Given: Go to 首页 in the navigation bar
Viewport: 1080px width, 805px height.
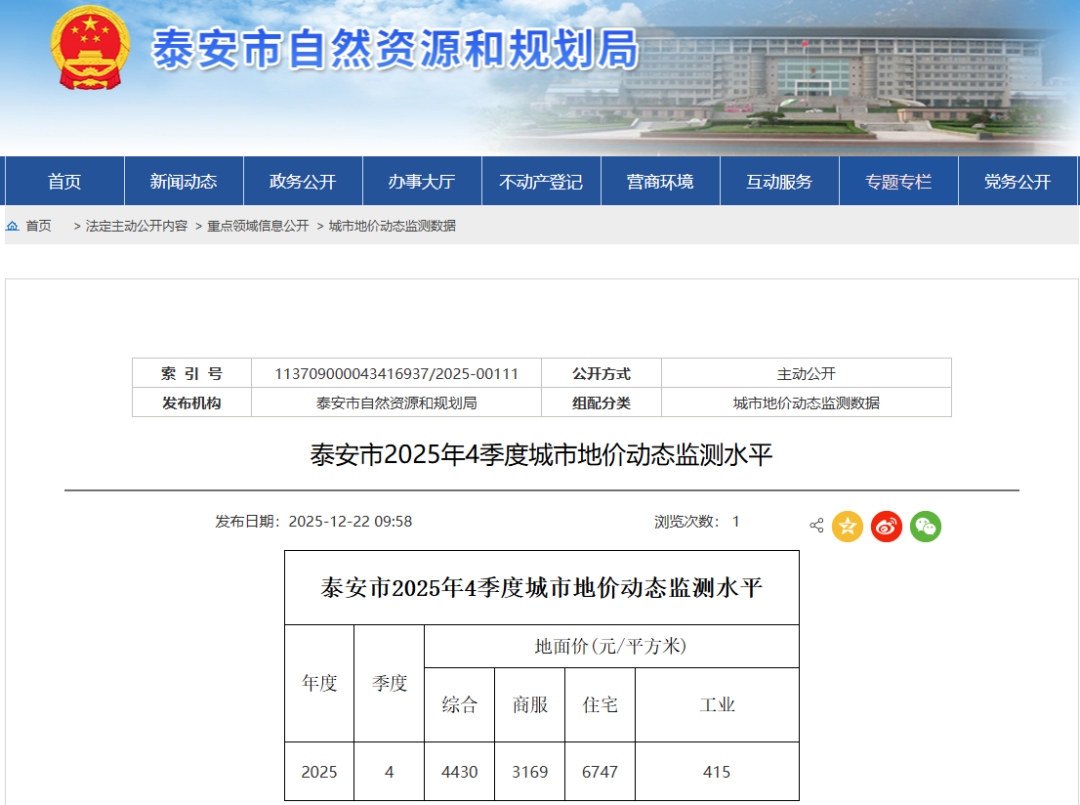Looking at the screenshot, I should (x=65, y=181).
